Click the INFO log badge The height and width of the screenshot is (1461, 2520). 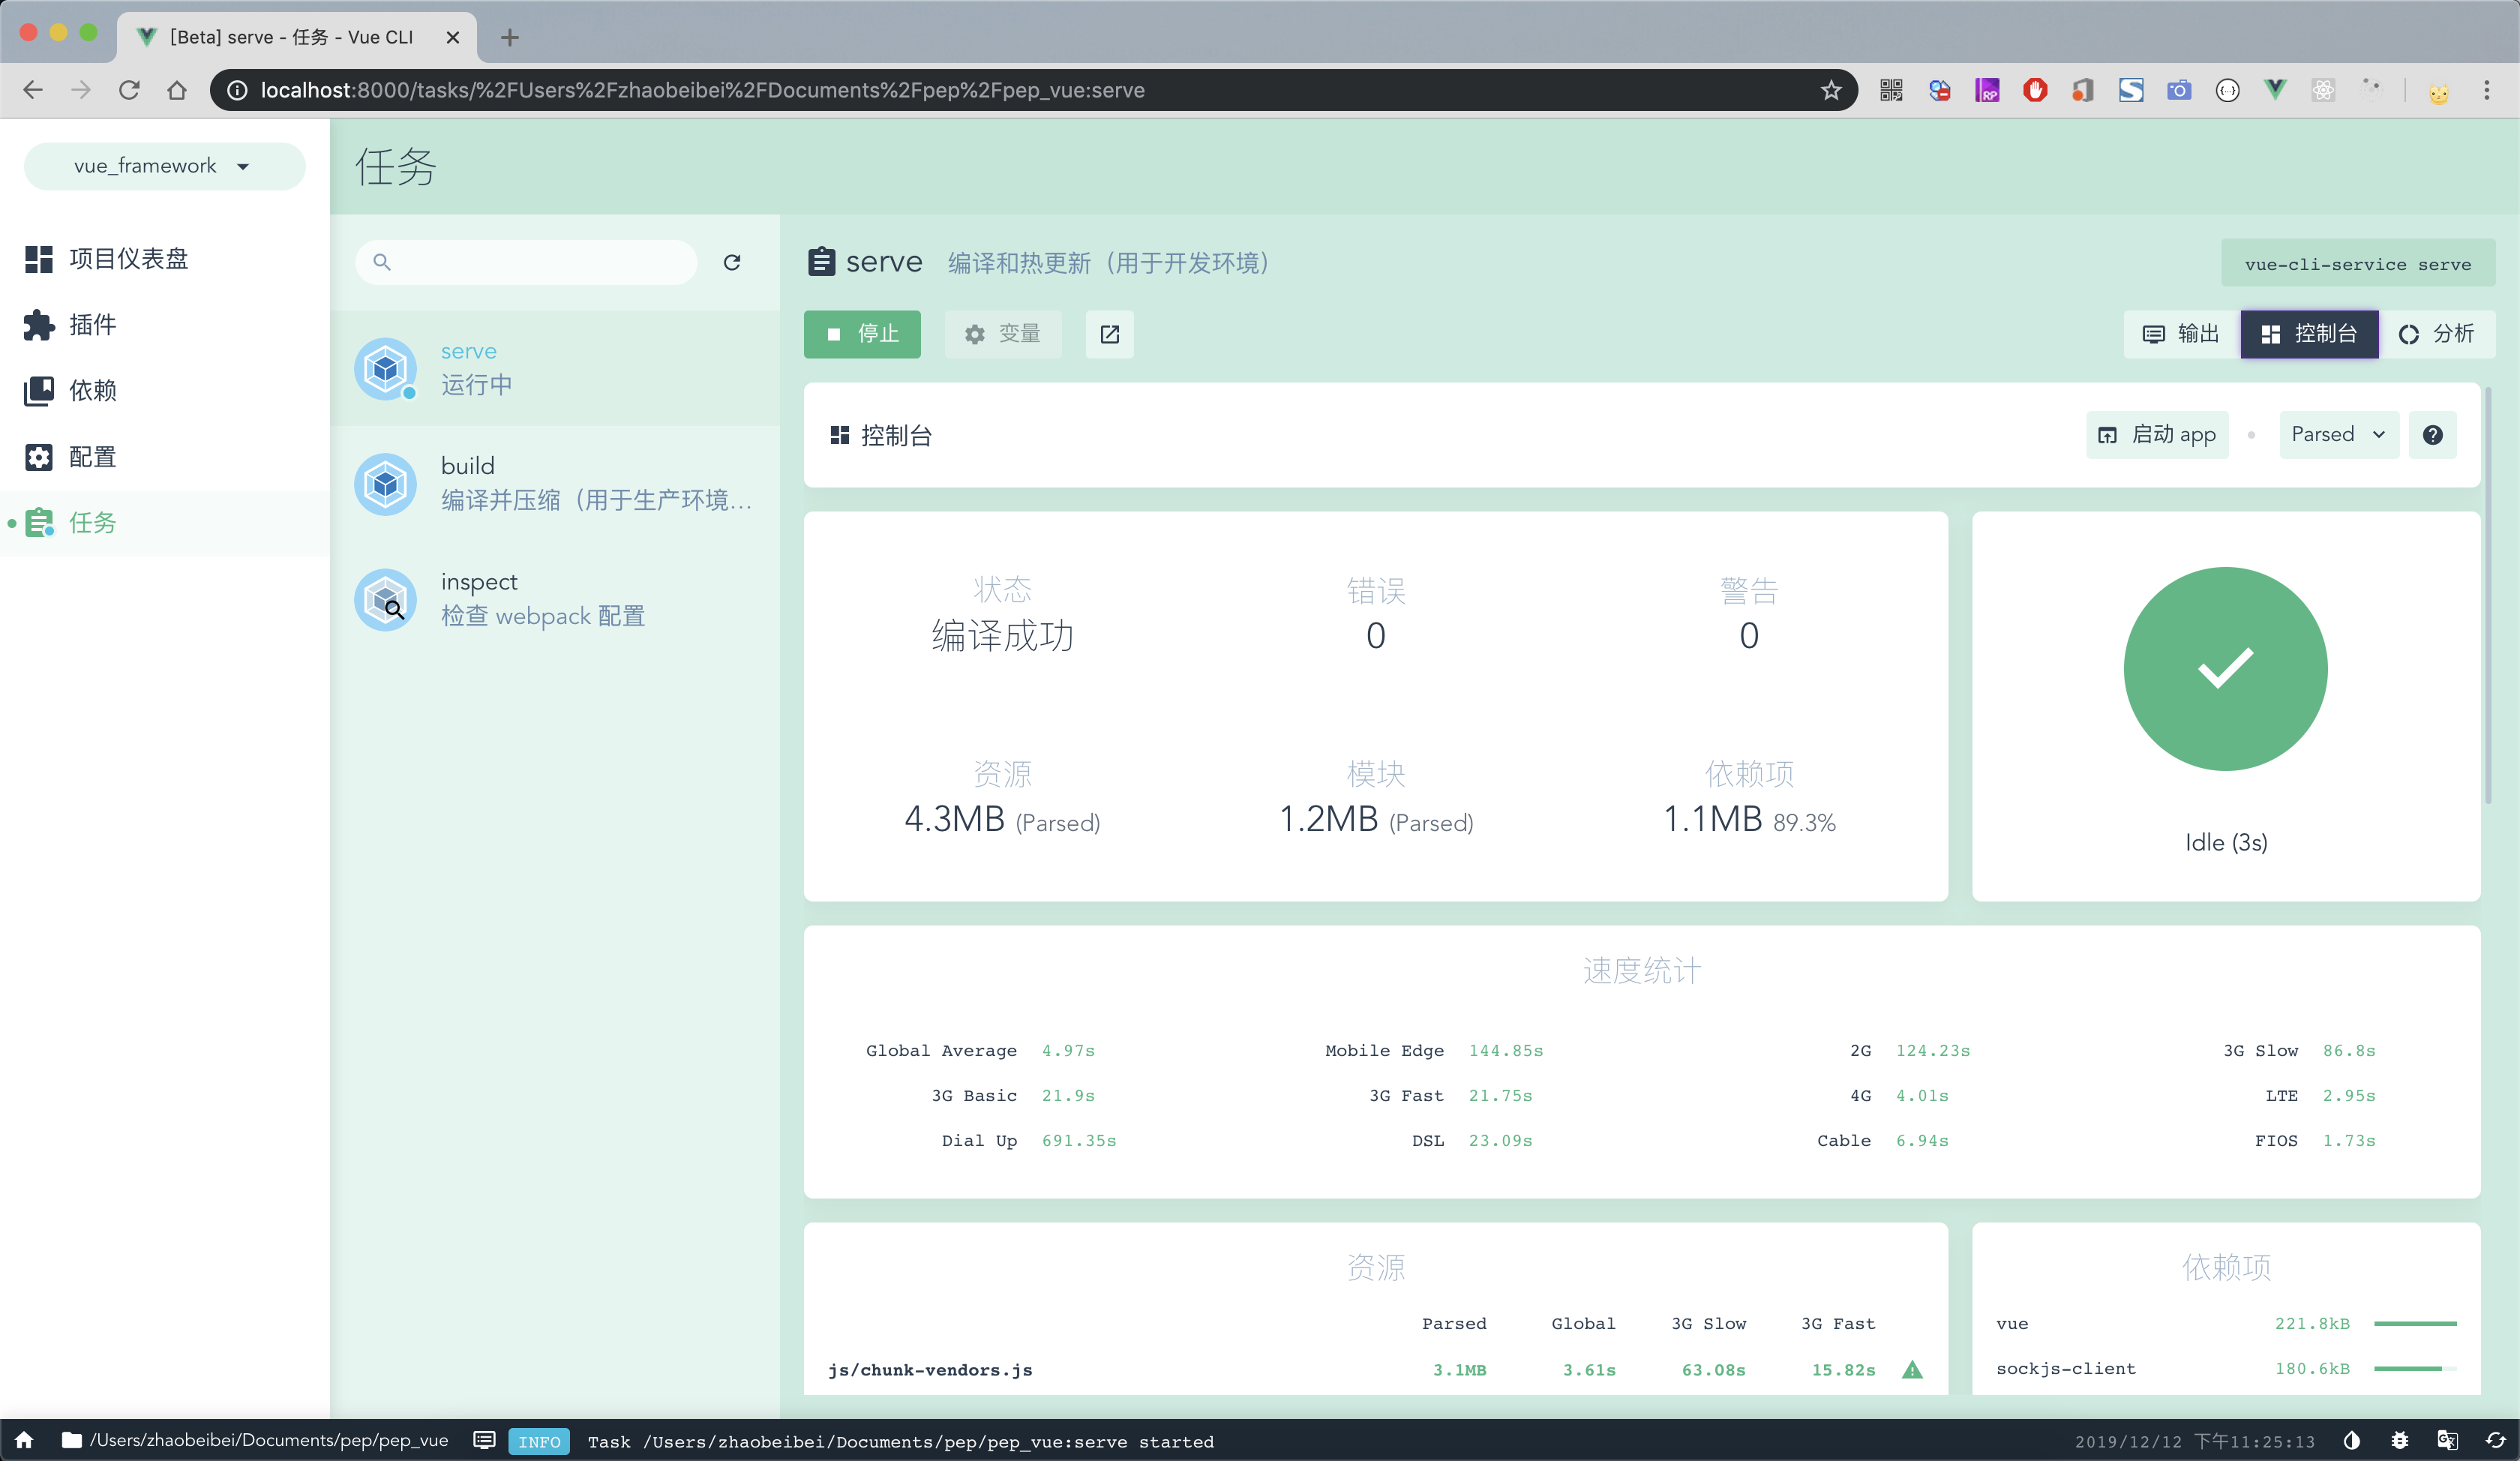coord(539,1441)
